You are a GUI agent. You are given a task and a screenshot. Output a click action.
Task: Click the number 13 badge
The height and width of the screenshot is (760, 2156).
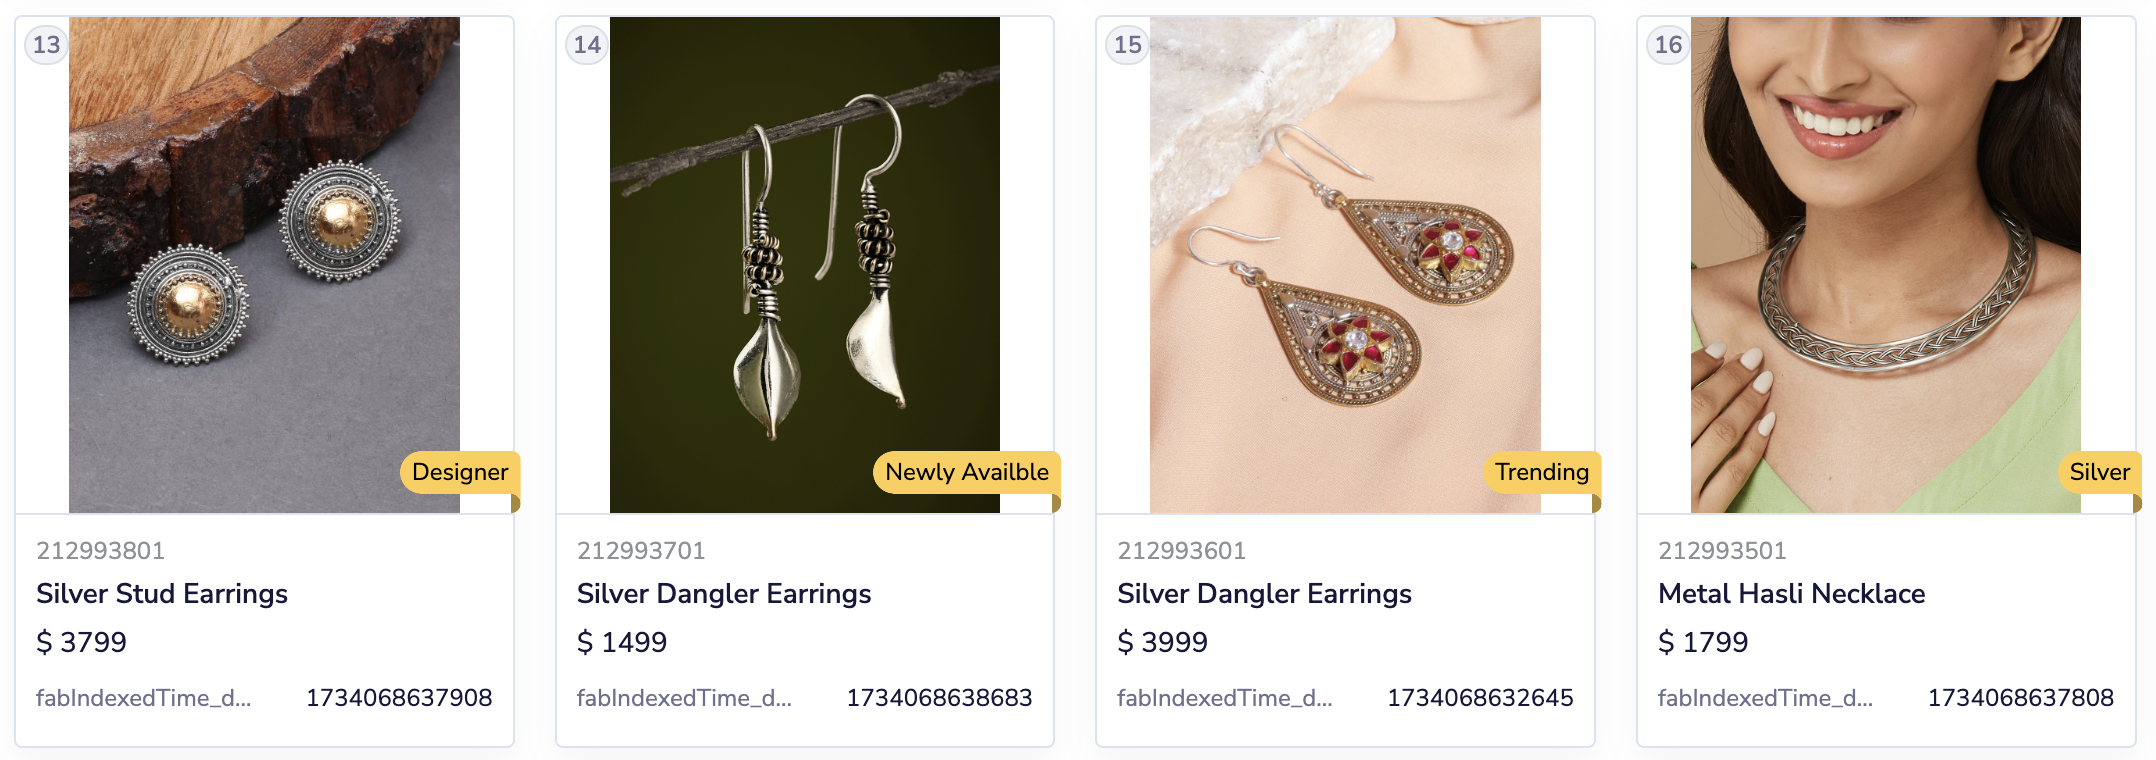pos(46,45)
